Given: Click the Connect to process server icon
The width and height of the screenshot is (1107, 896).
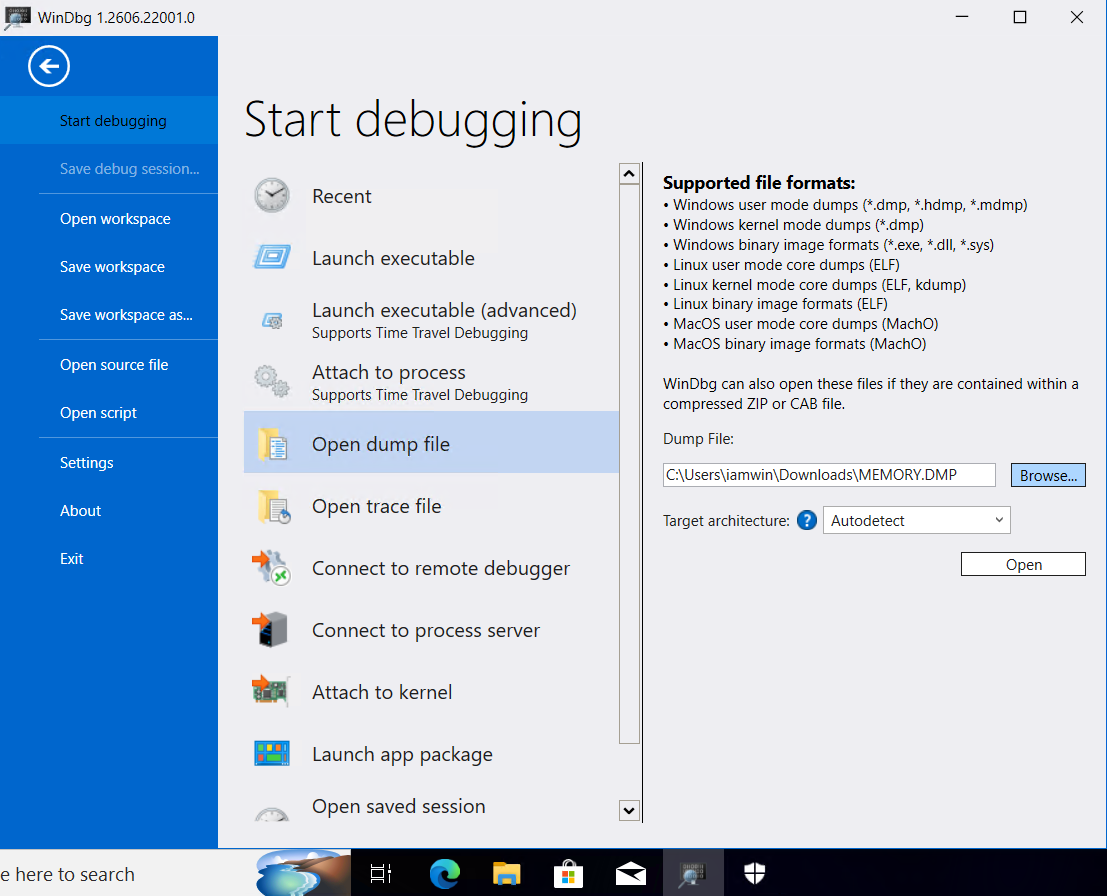Looking at the screenshot, I should [x=270, y=630].
